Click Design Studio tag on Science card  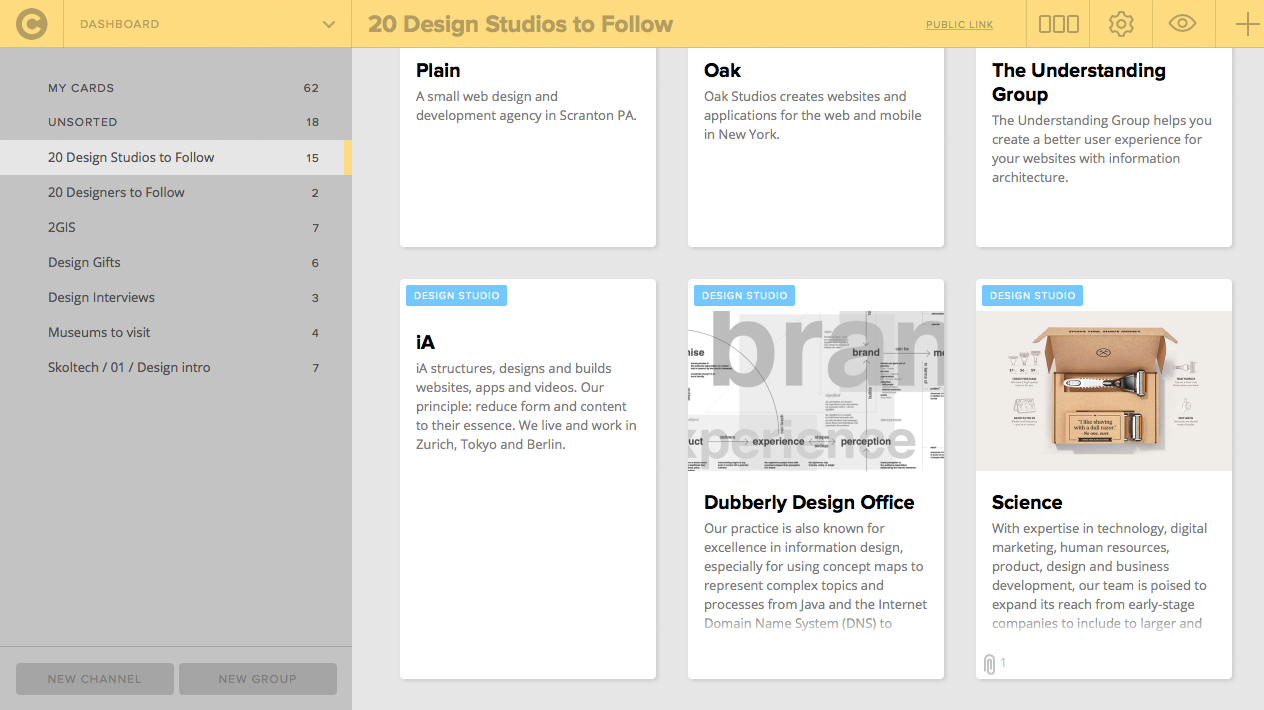(x=1033, y=295)
